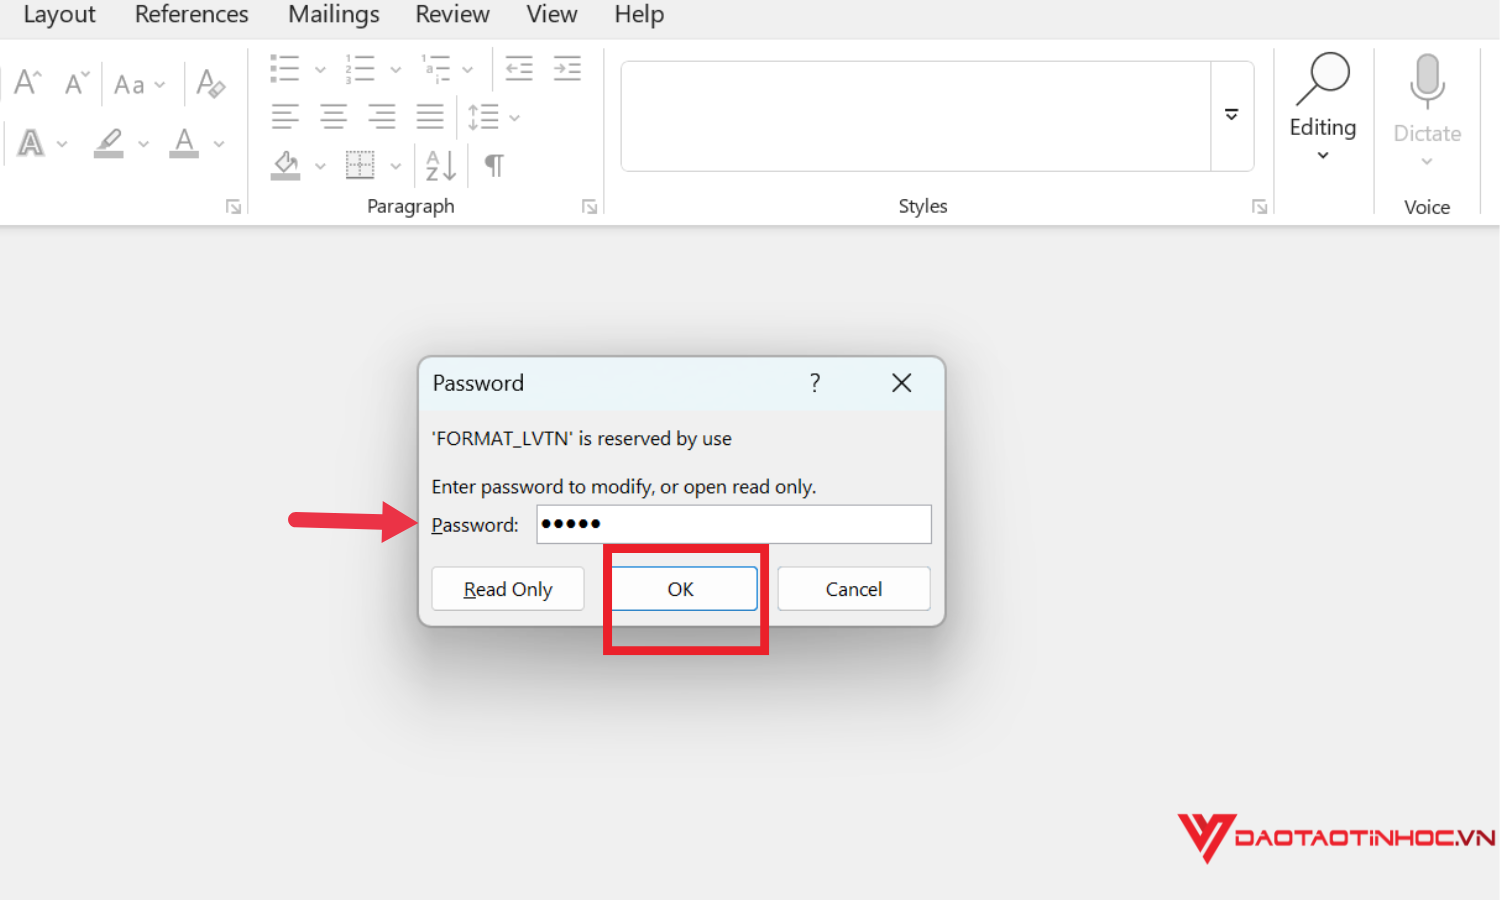Viewport: 1500px width, 900px height.
Task: Align text right
Action: click(x=381, y=117)
